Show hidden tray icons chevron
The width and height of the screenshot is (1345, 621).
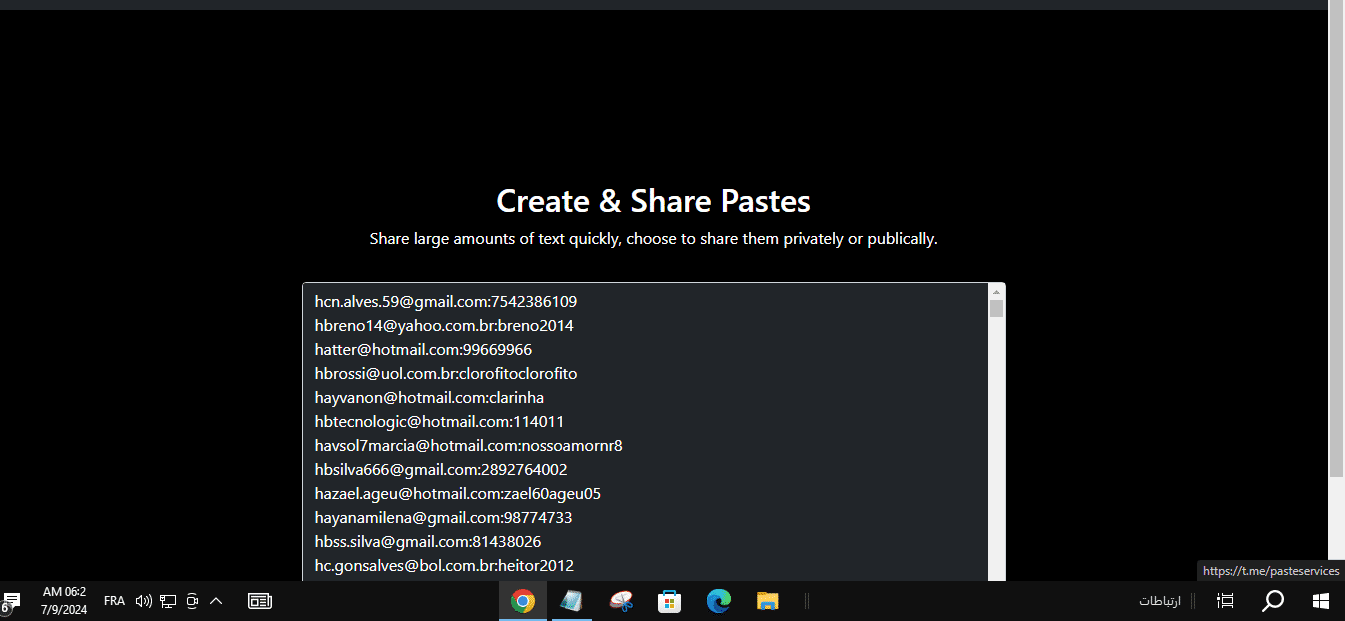[x=216, y=601]
